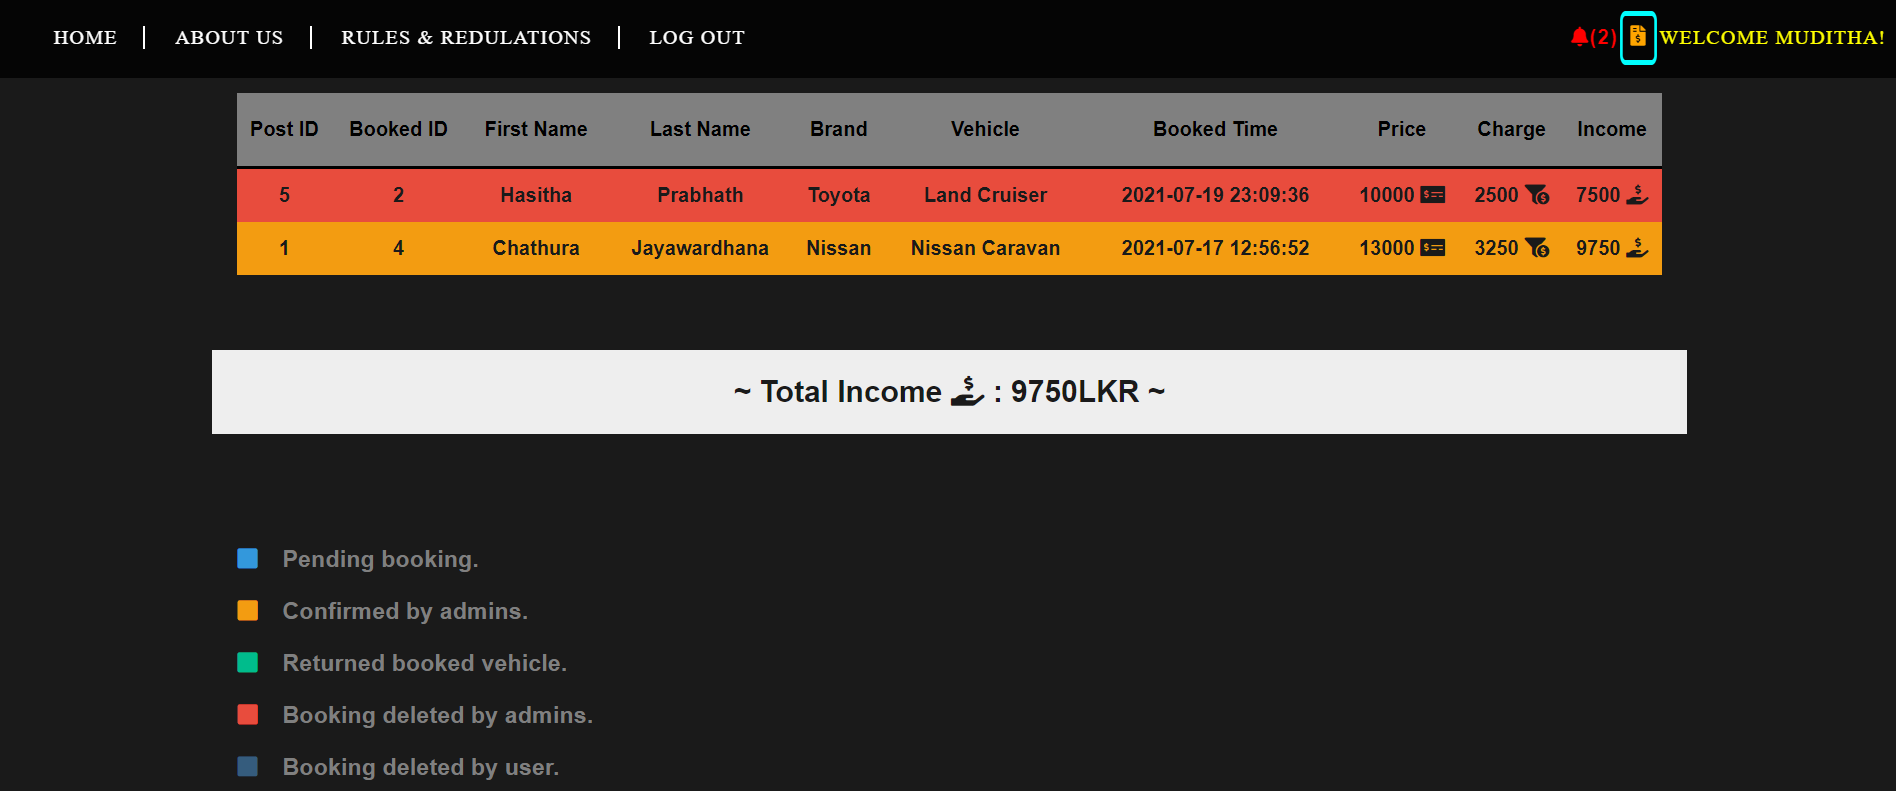
Task: Select the Chathura first name cell
Action: pos(536,248)
